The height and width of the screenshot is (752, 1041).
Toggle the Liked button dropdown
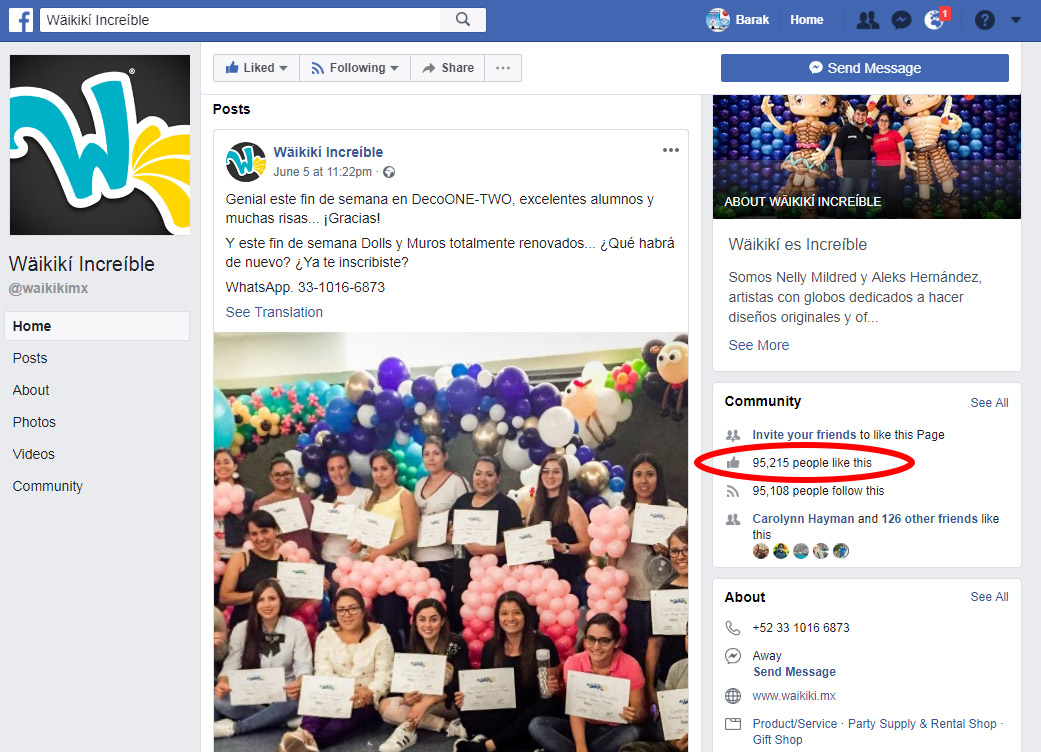[256, 68]
